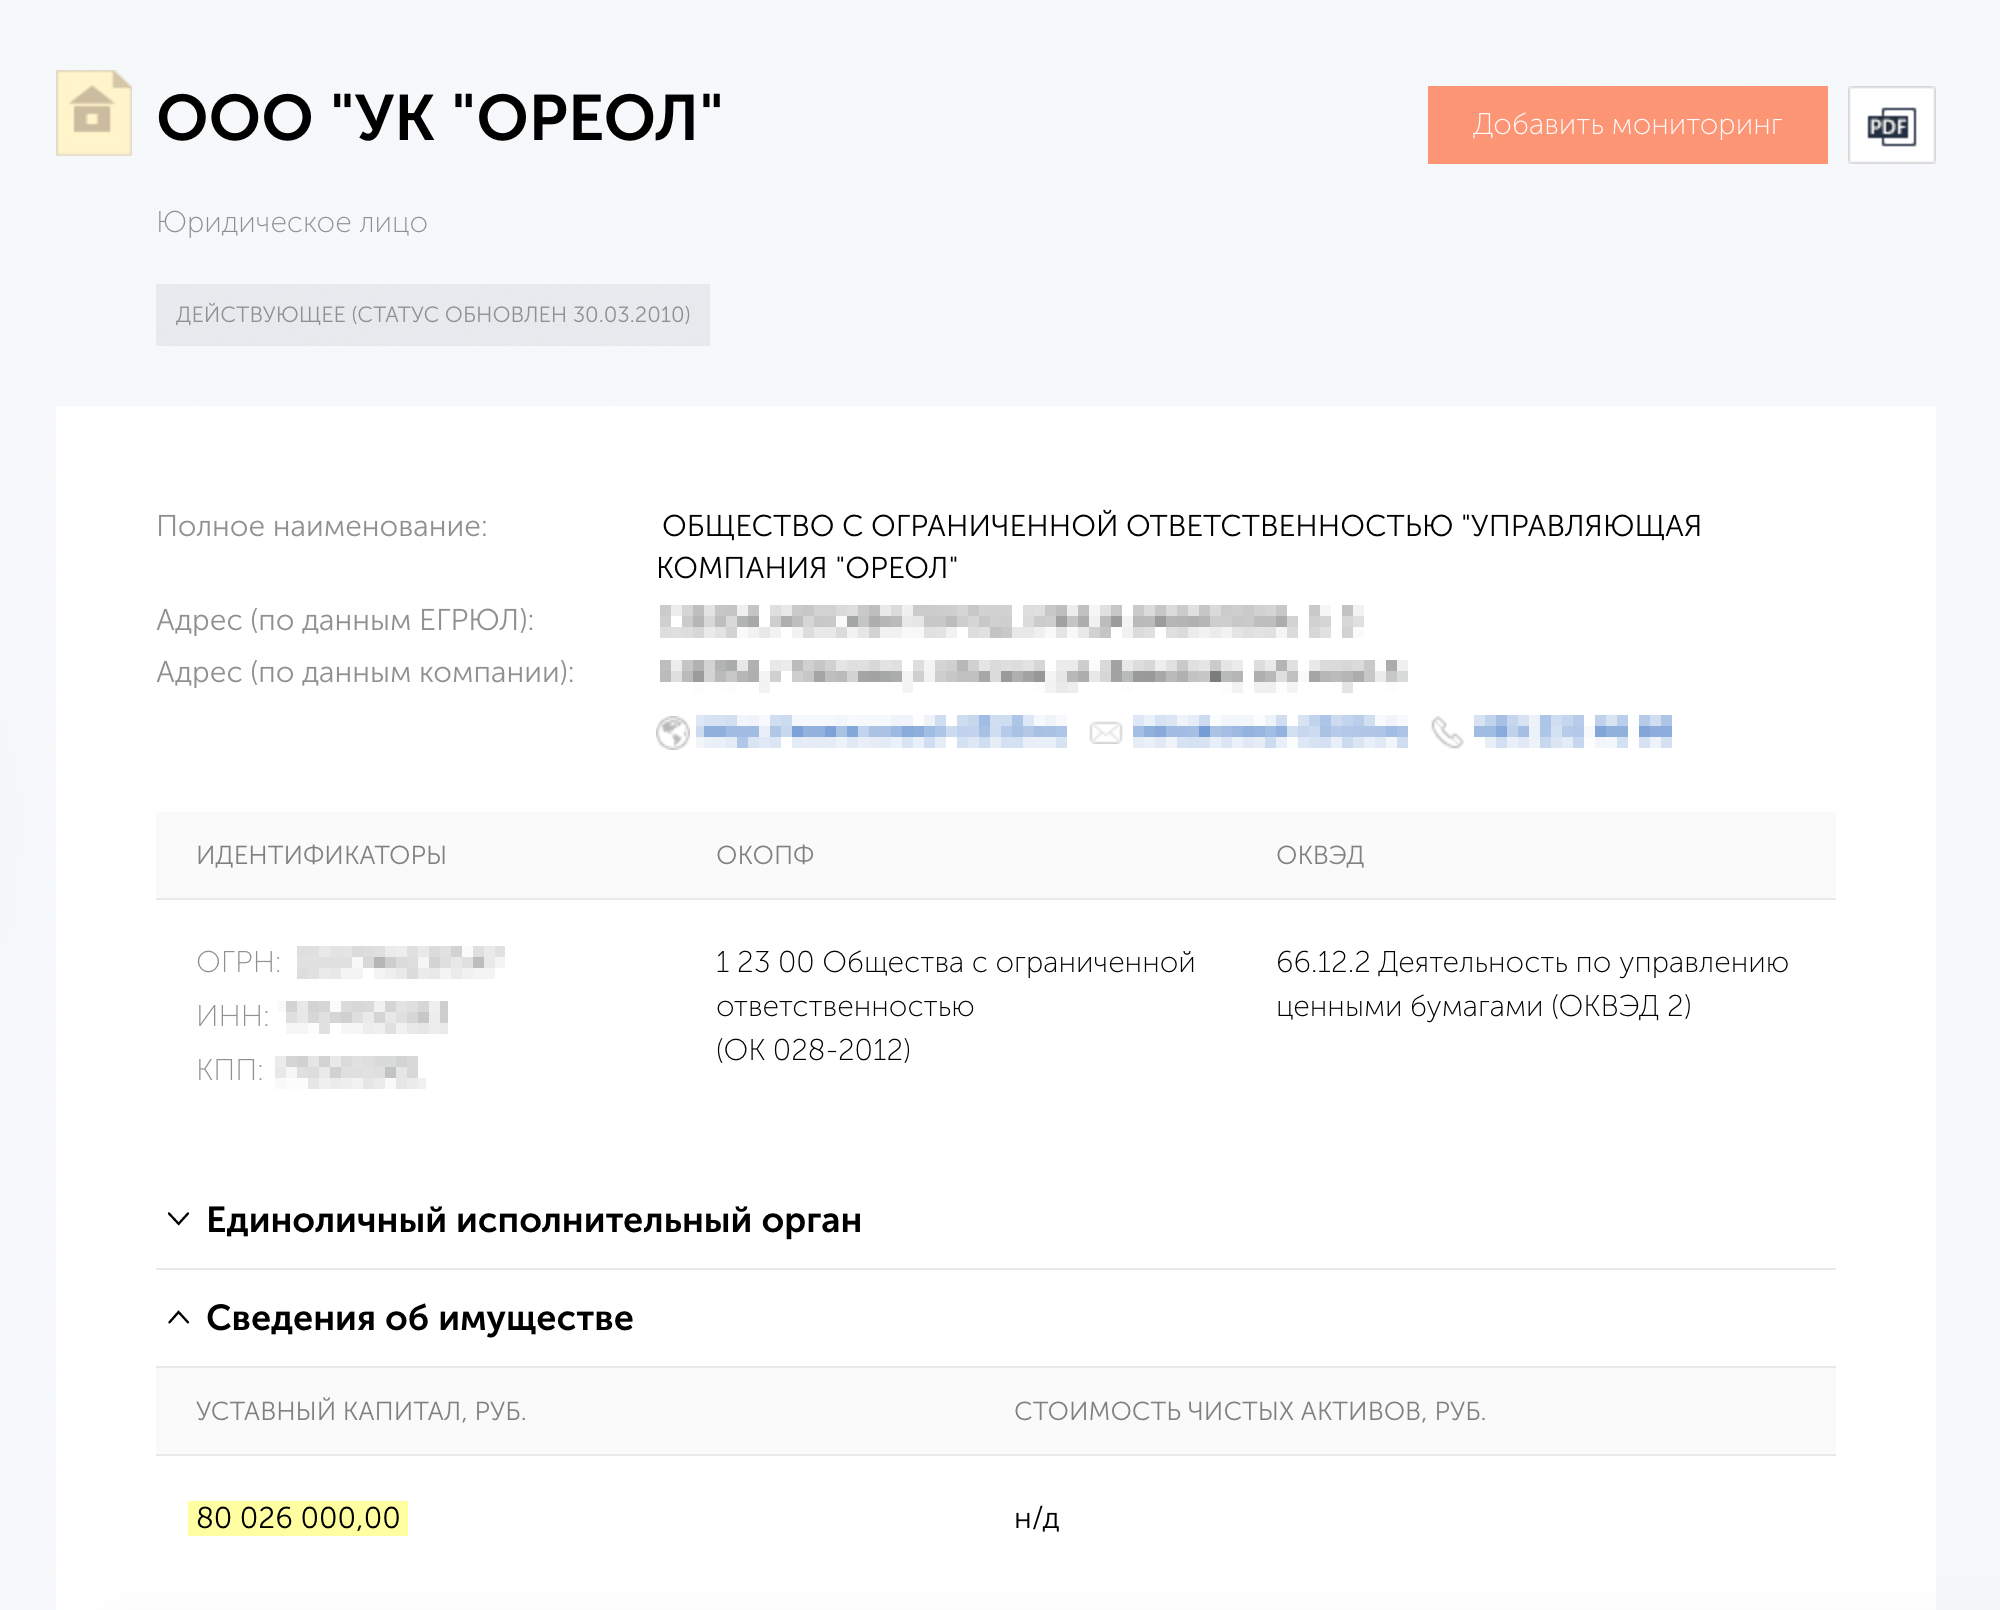Click the КПП label
This screenshot has width=2000, height=1610.
pos(230,1070)
